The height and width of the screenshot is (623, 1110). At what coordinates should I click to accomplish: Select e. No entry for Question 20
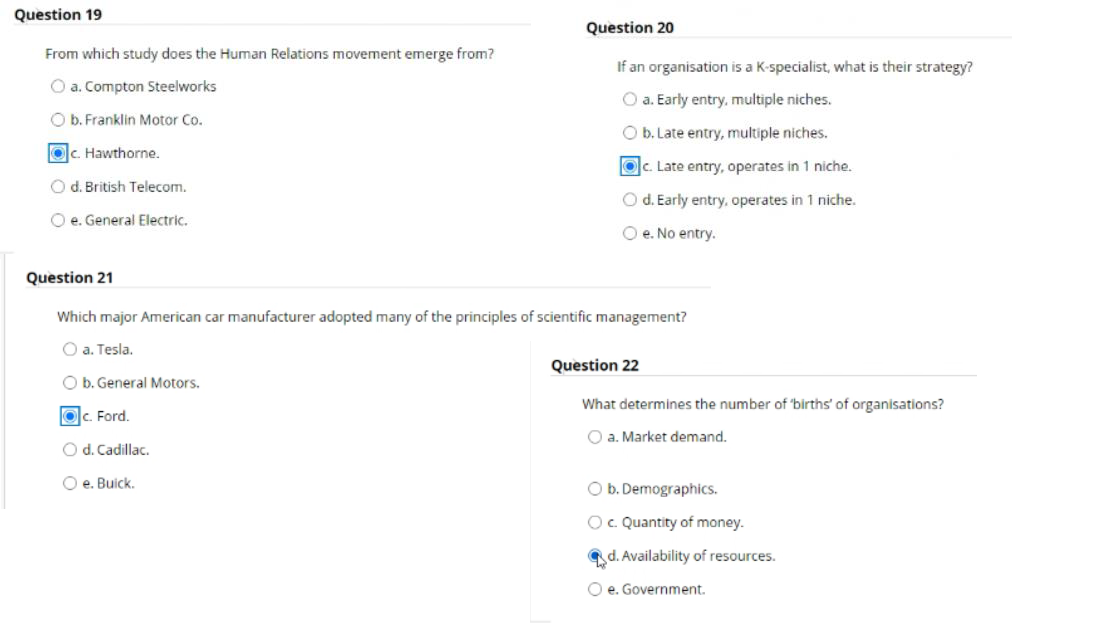coord(629,232)
